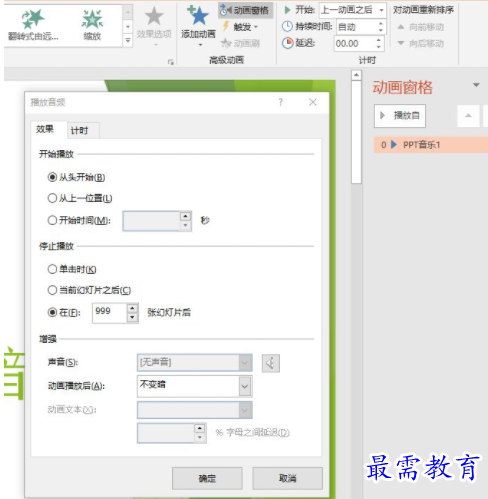488x499 pixels.
Task: Expand the animation gallery more arrow
Action: (128, 41)
